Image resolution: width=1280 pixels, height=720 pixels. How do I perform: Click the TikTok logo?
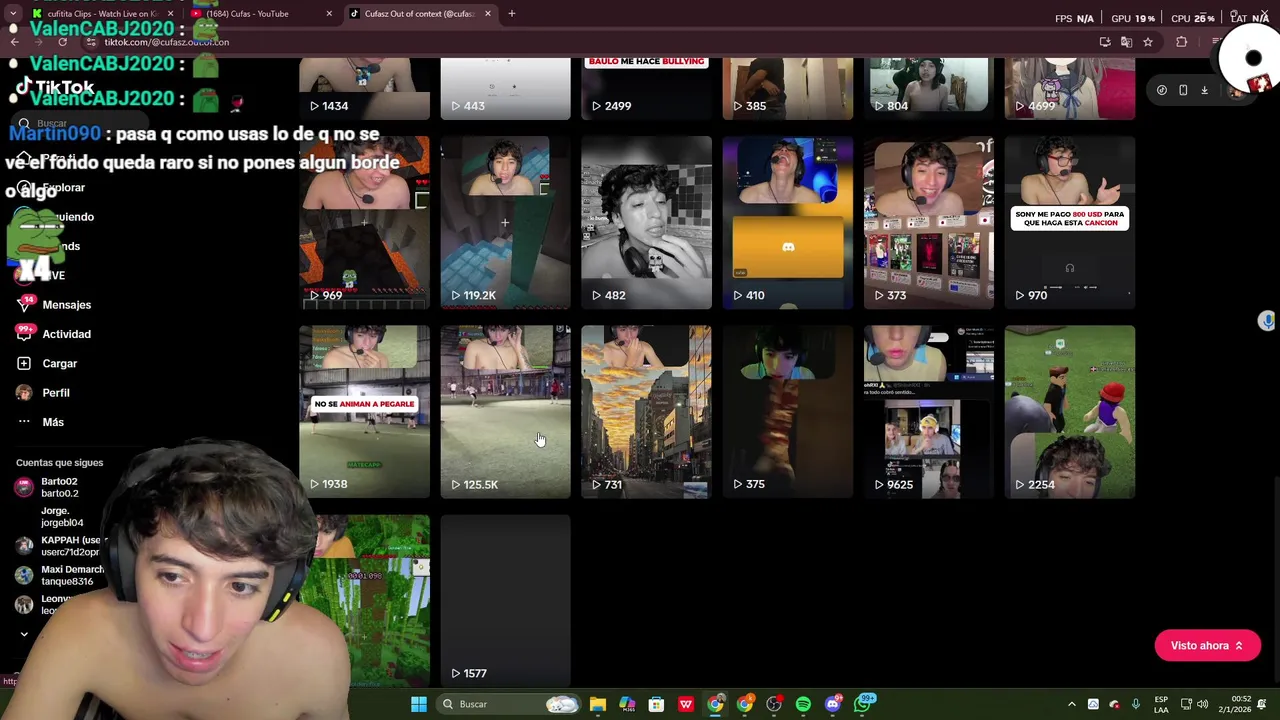[x=55, y=88]
